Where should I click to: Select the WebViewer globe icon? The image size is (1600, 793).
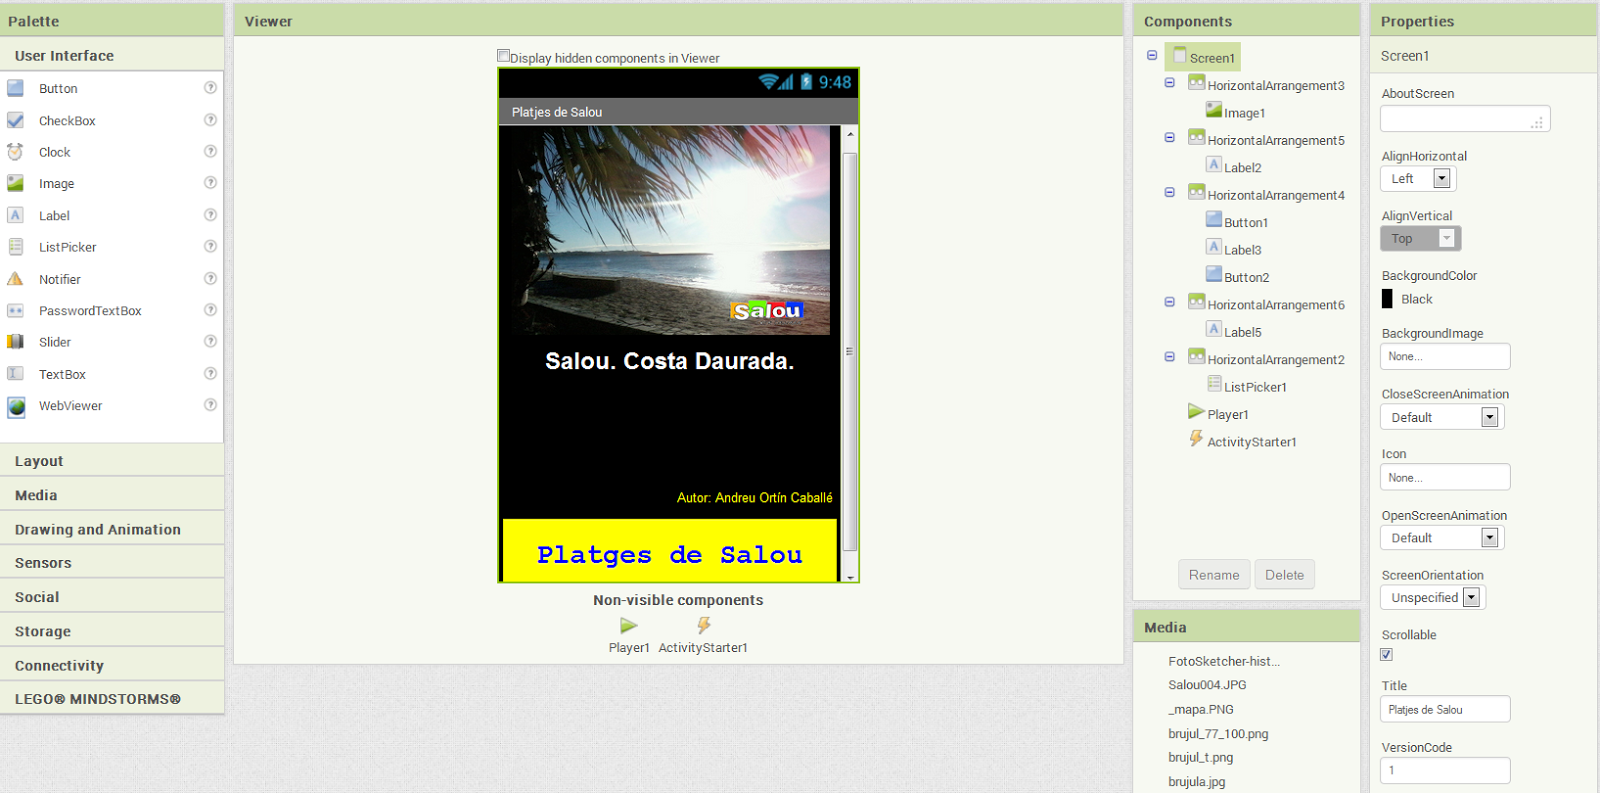pos(16,406)
